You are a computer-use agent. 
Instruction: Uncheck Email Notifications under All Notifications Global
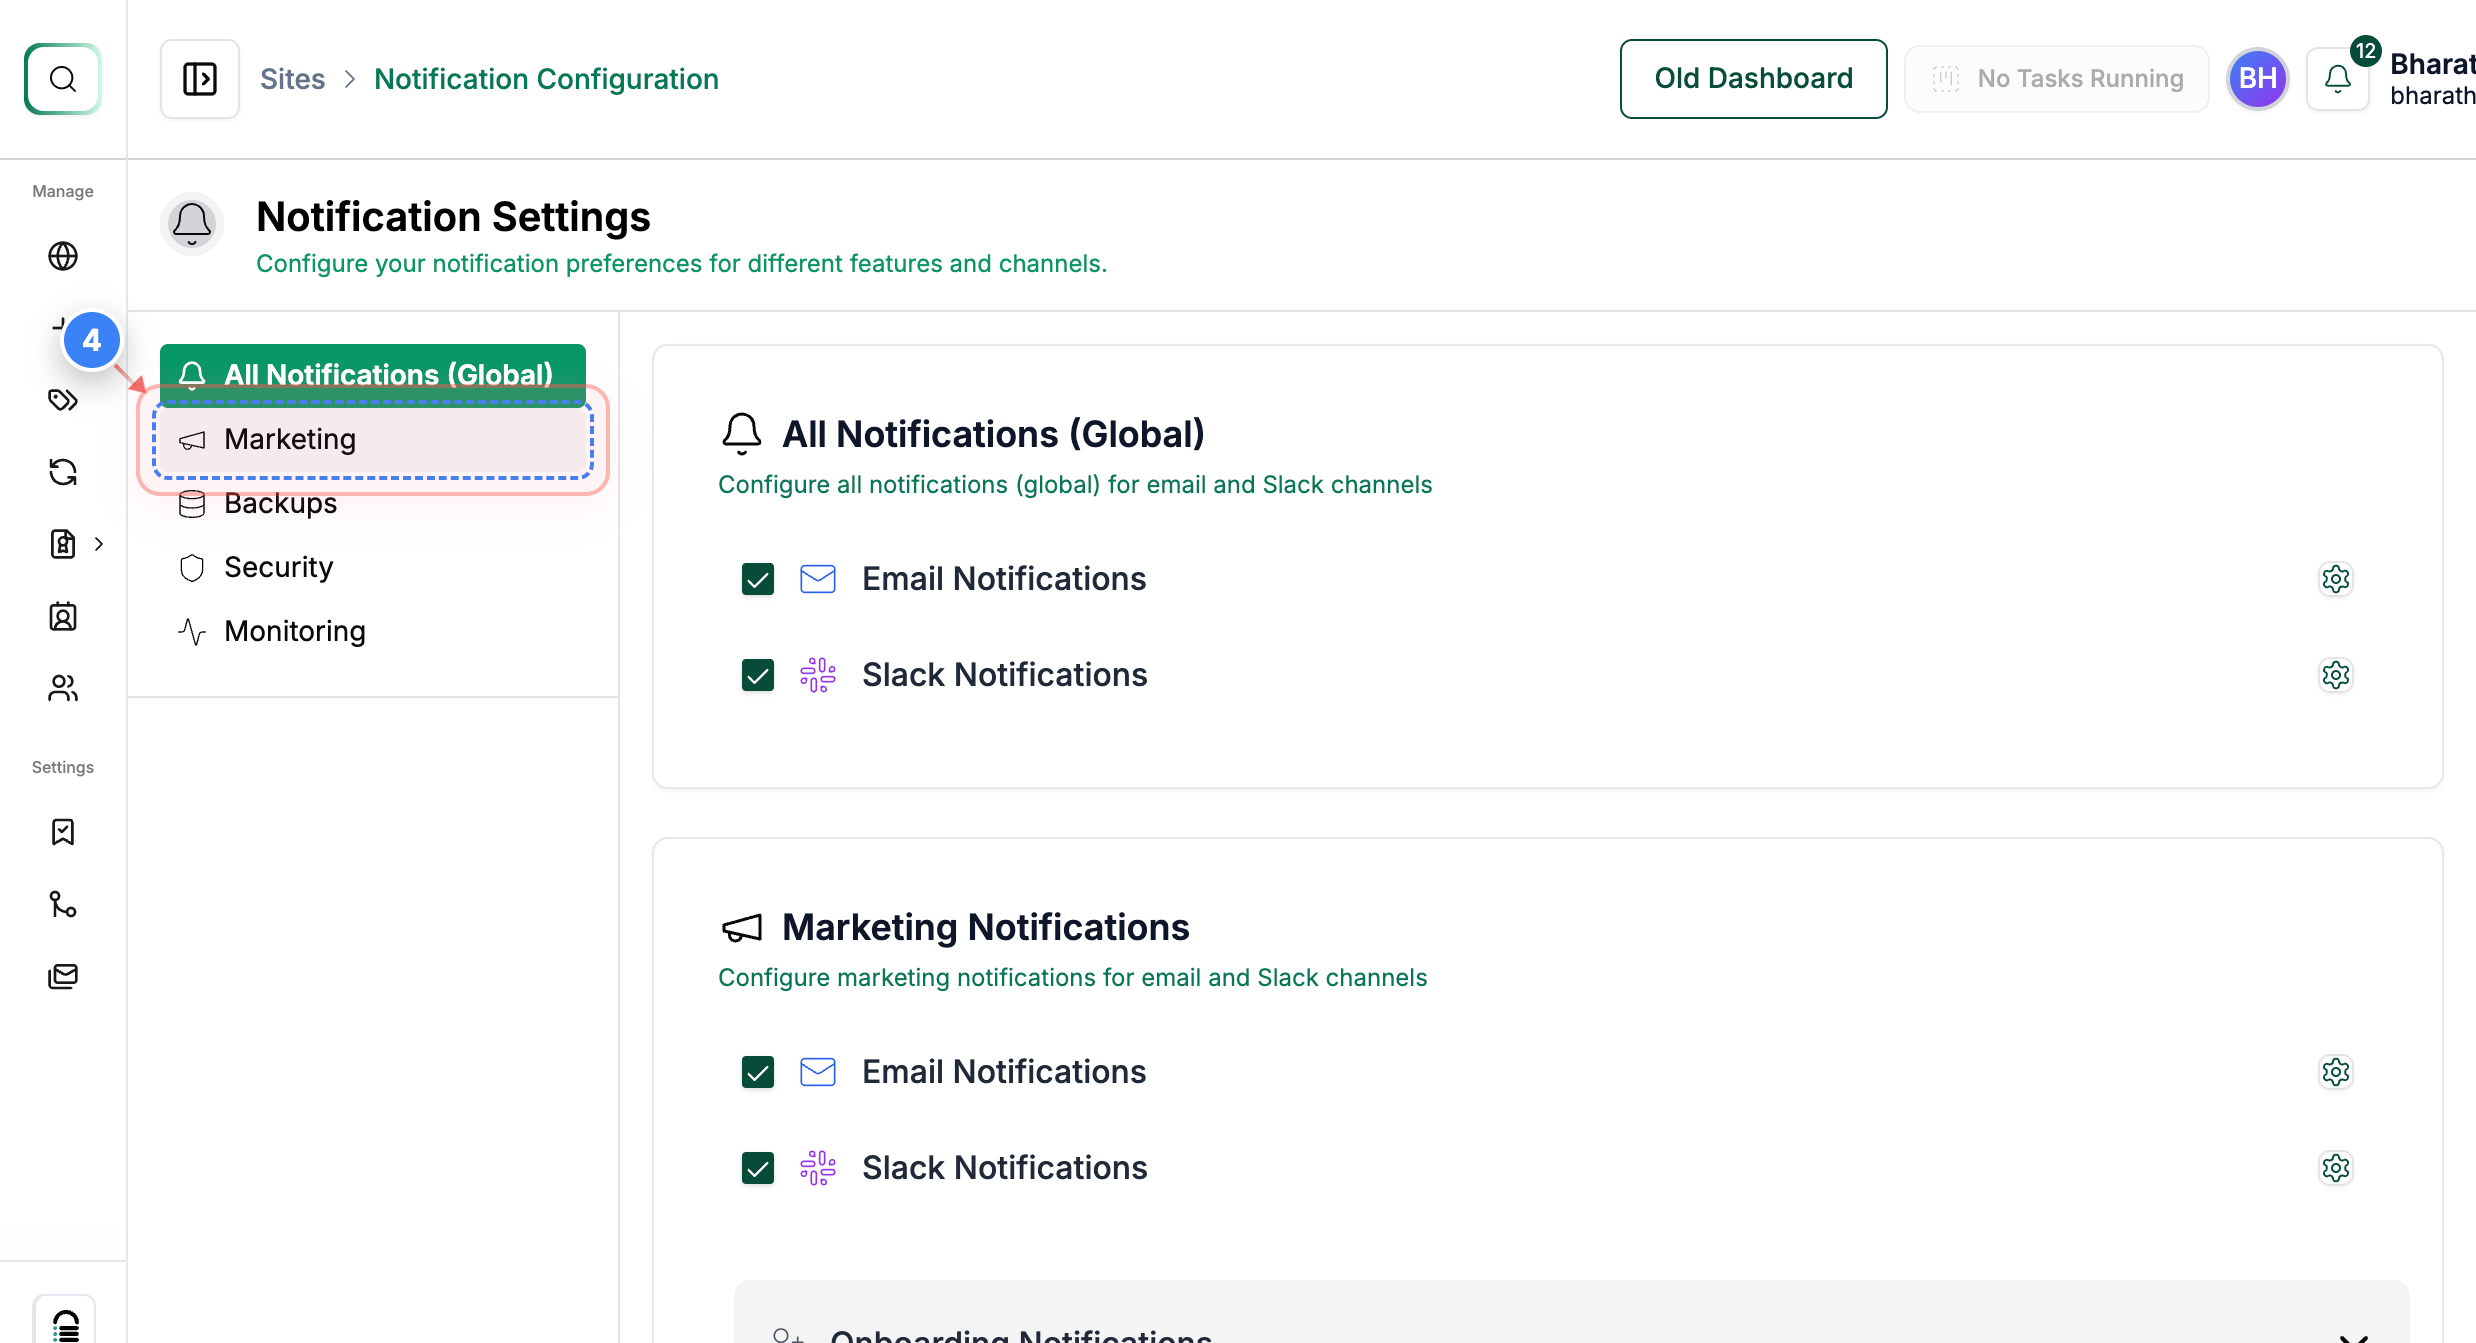point(757,578)
